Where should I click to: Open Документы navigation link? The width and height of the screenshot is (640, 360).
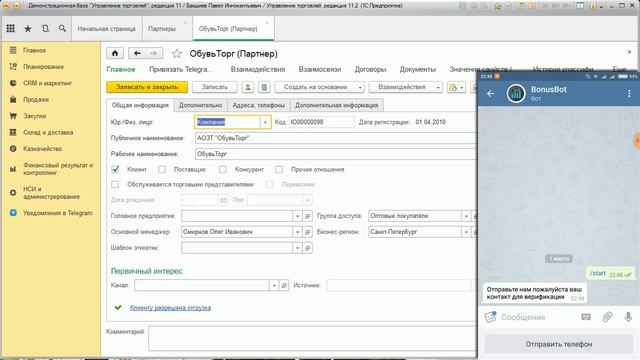tap(418, 69)
